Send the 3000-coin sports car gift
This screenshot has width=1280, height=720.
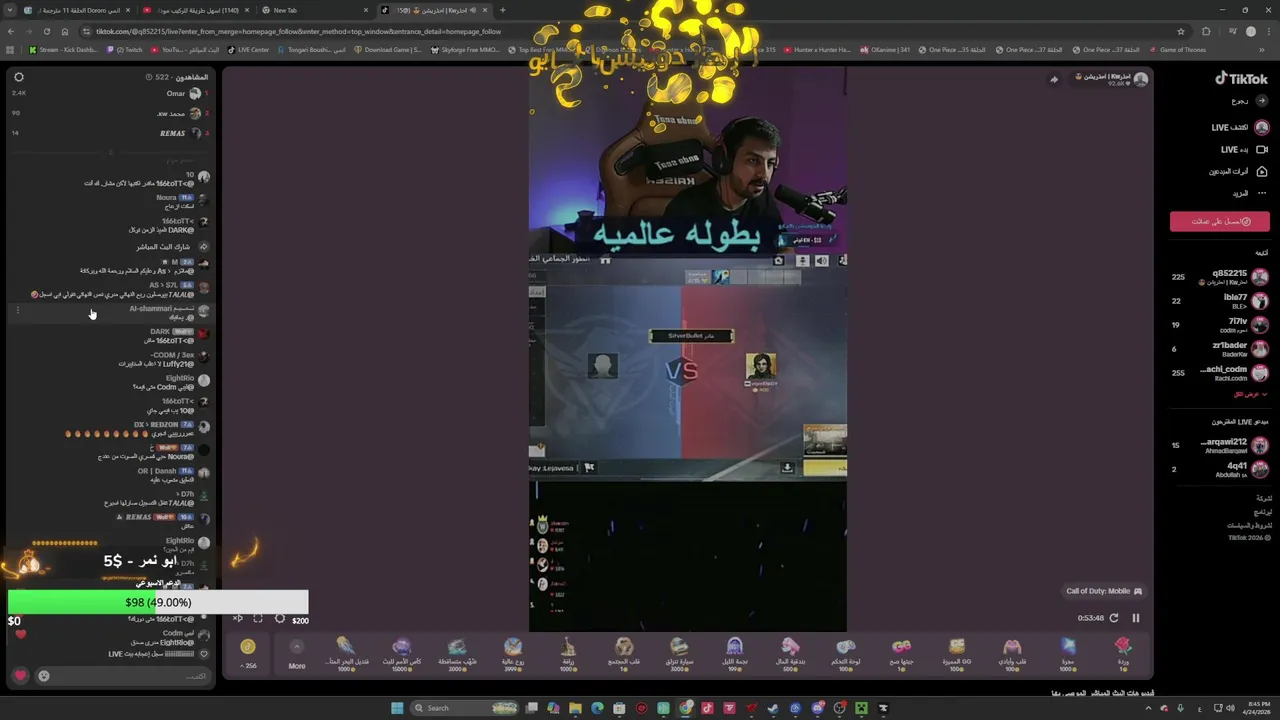click(679, 653)
